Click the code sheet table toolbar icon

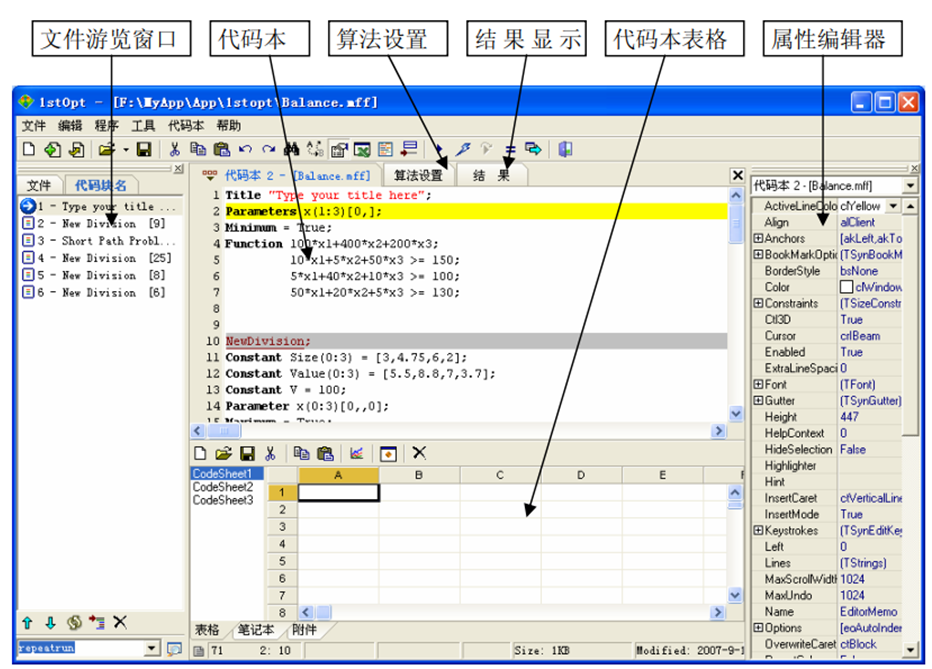click(x=385, y=149)
